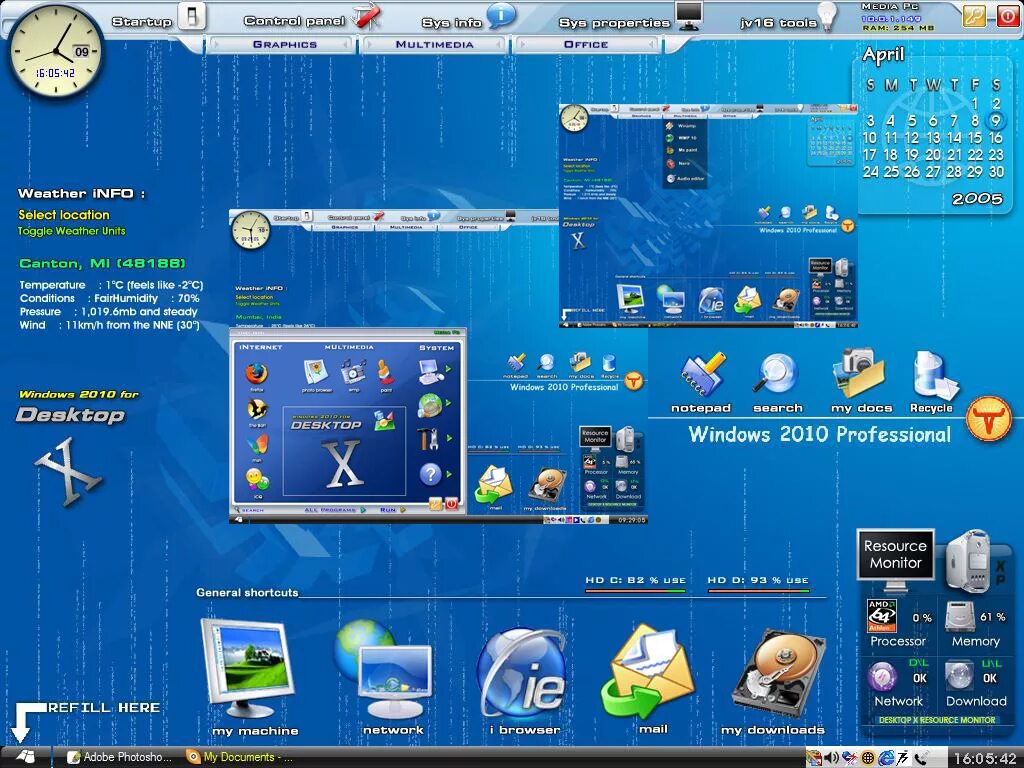This screenshot has width=1024, height=768.
Task: Click paint icon in start menu preview
Action: tap(385, 372)
